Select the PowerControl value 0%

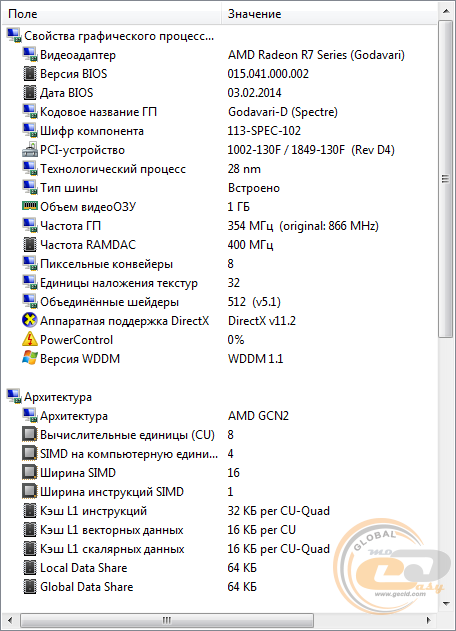[236, 340]
